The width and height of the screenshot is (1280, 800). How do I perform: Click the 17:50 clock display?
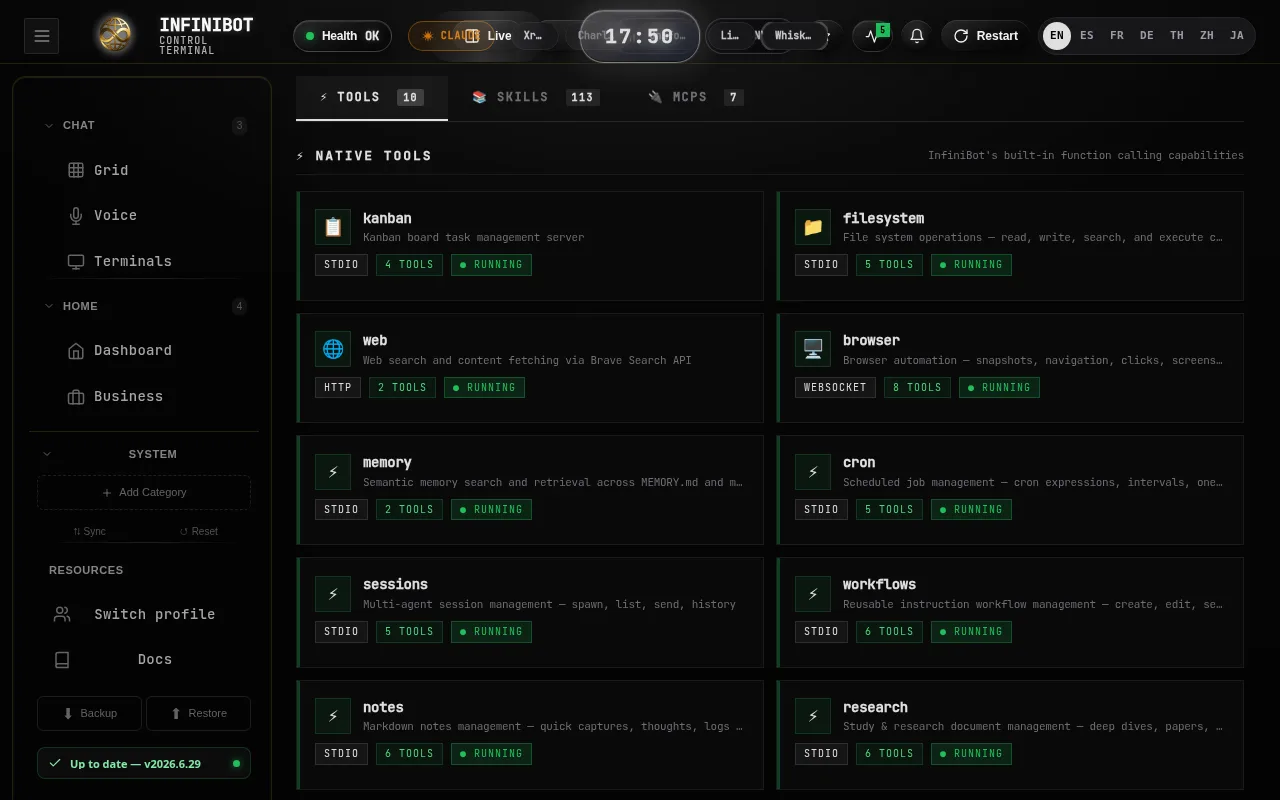pos(640,36)
